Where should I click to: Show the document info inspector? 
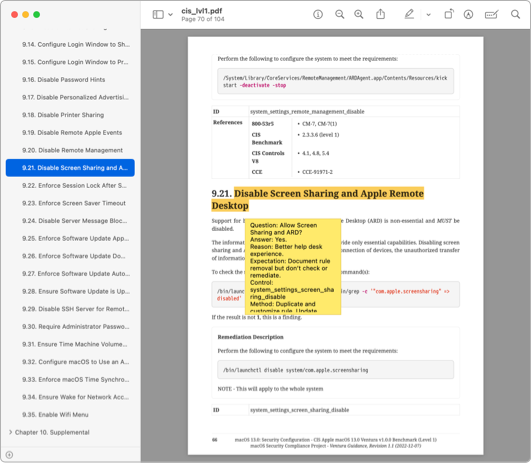pos(318,15)
